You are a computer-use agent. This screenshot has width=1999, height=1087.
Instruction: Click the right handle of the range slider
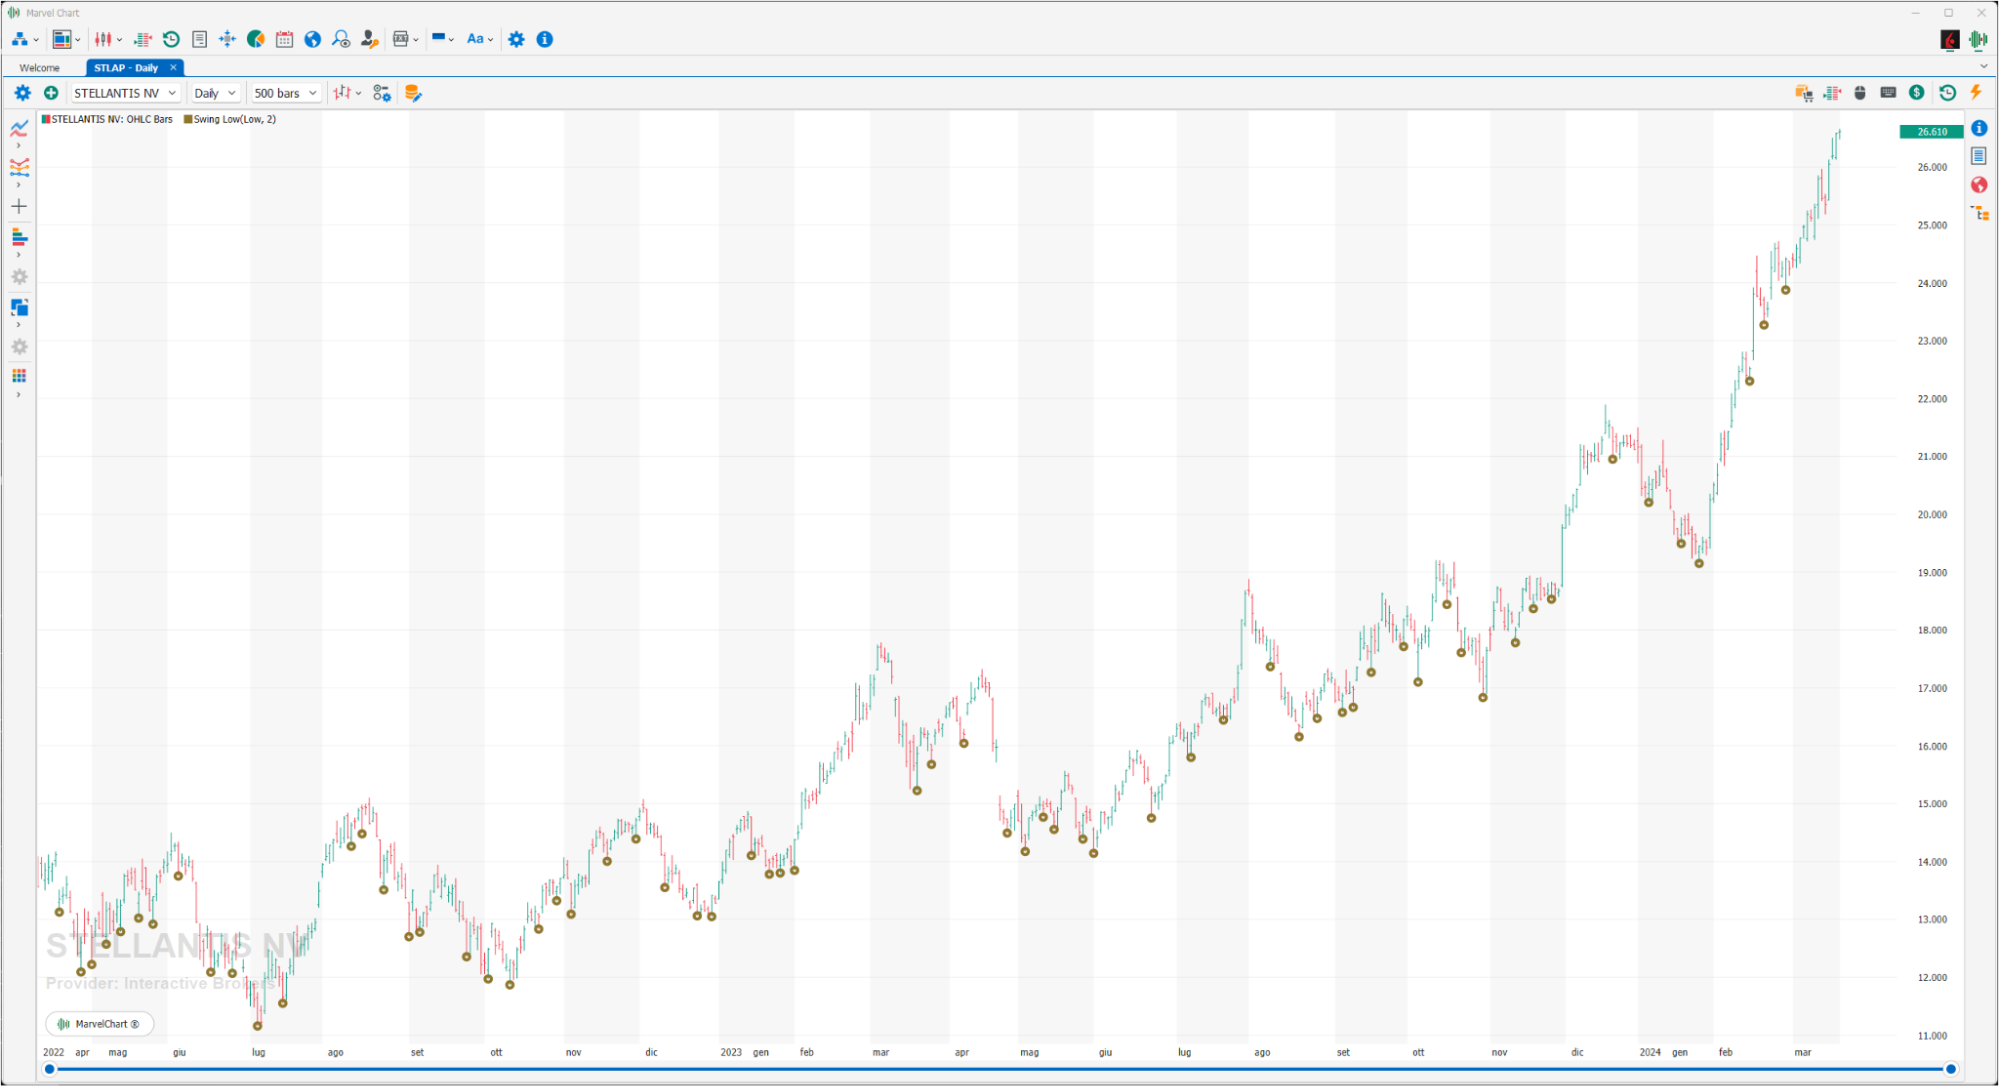(x=1950, y=1069)
